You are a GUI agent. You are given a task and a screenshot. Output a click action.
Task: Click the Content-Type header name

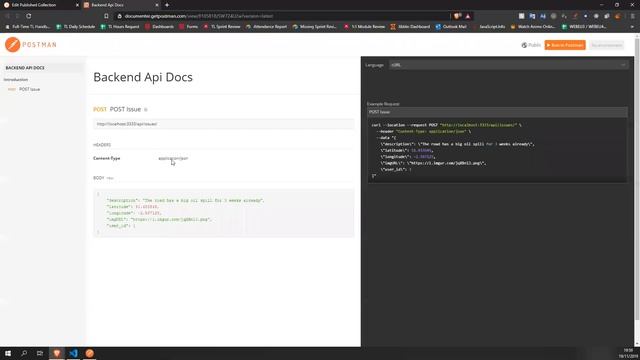click(x=107, y=158)
